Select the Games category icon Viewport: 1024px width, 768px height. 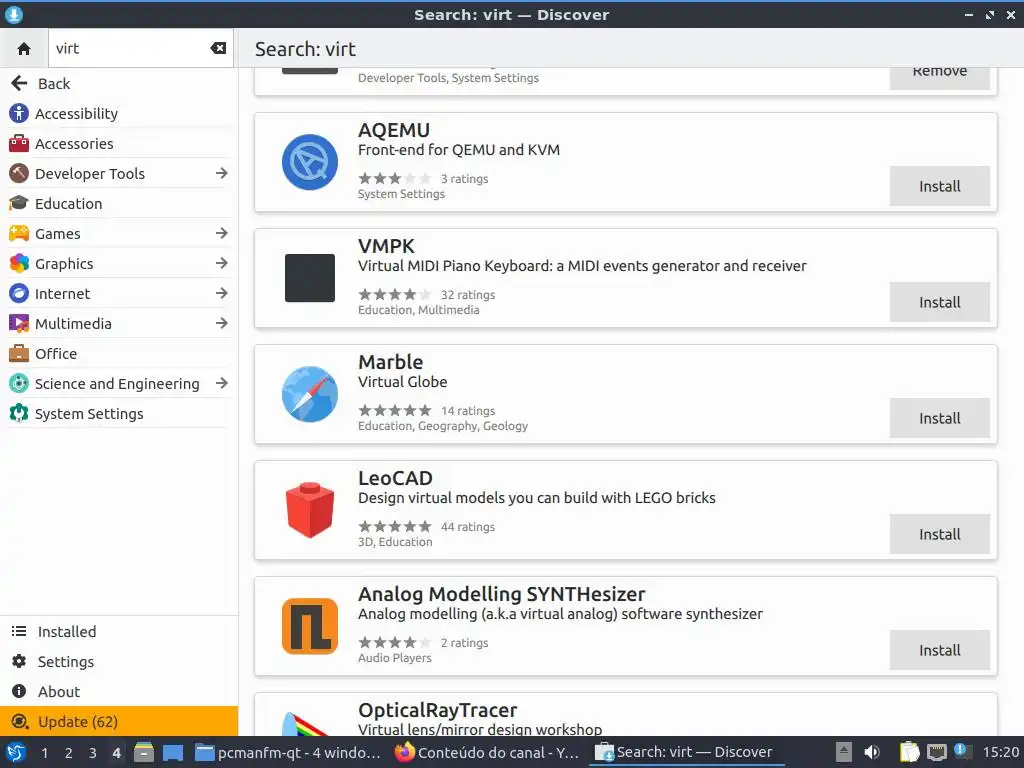19,234
